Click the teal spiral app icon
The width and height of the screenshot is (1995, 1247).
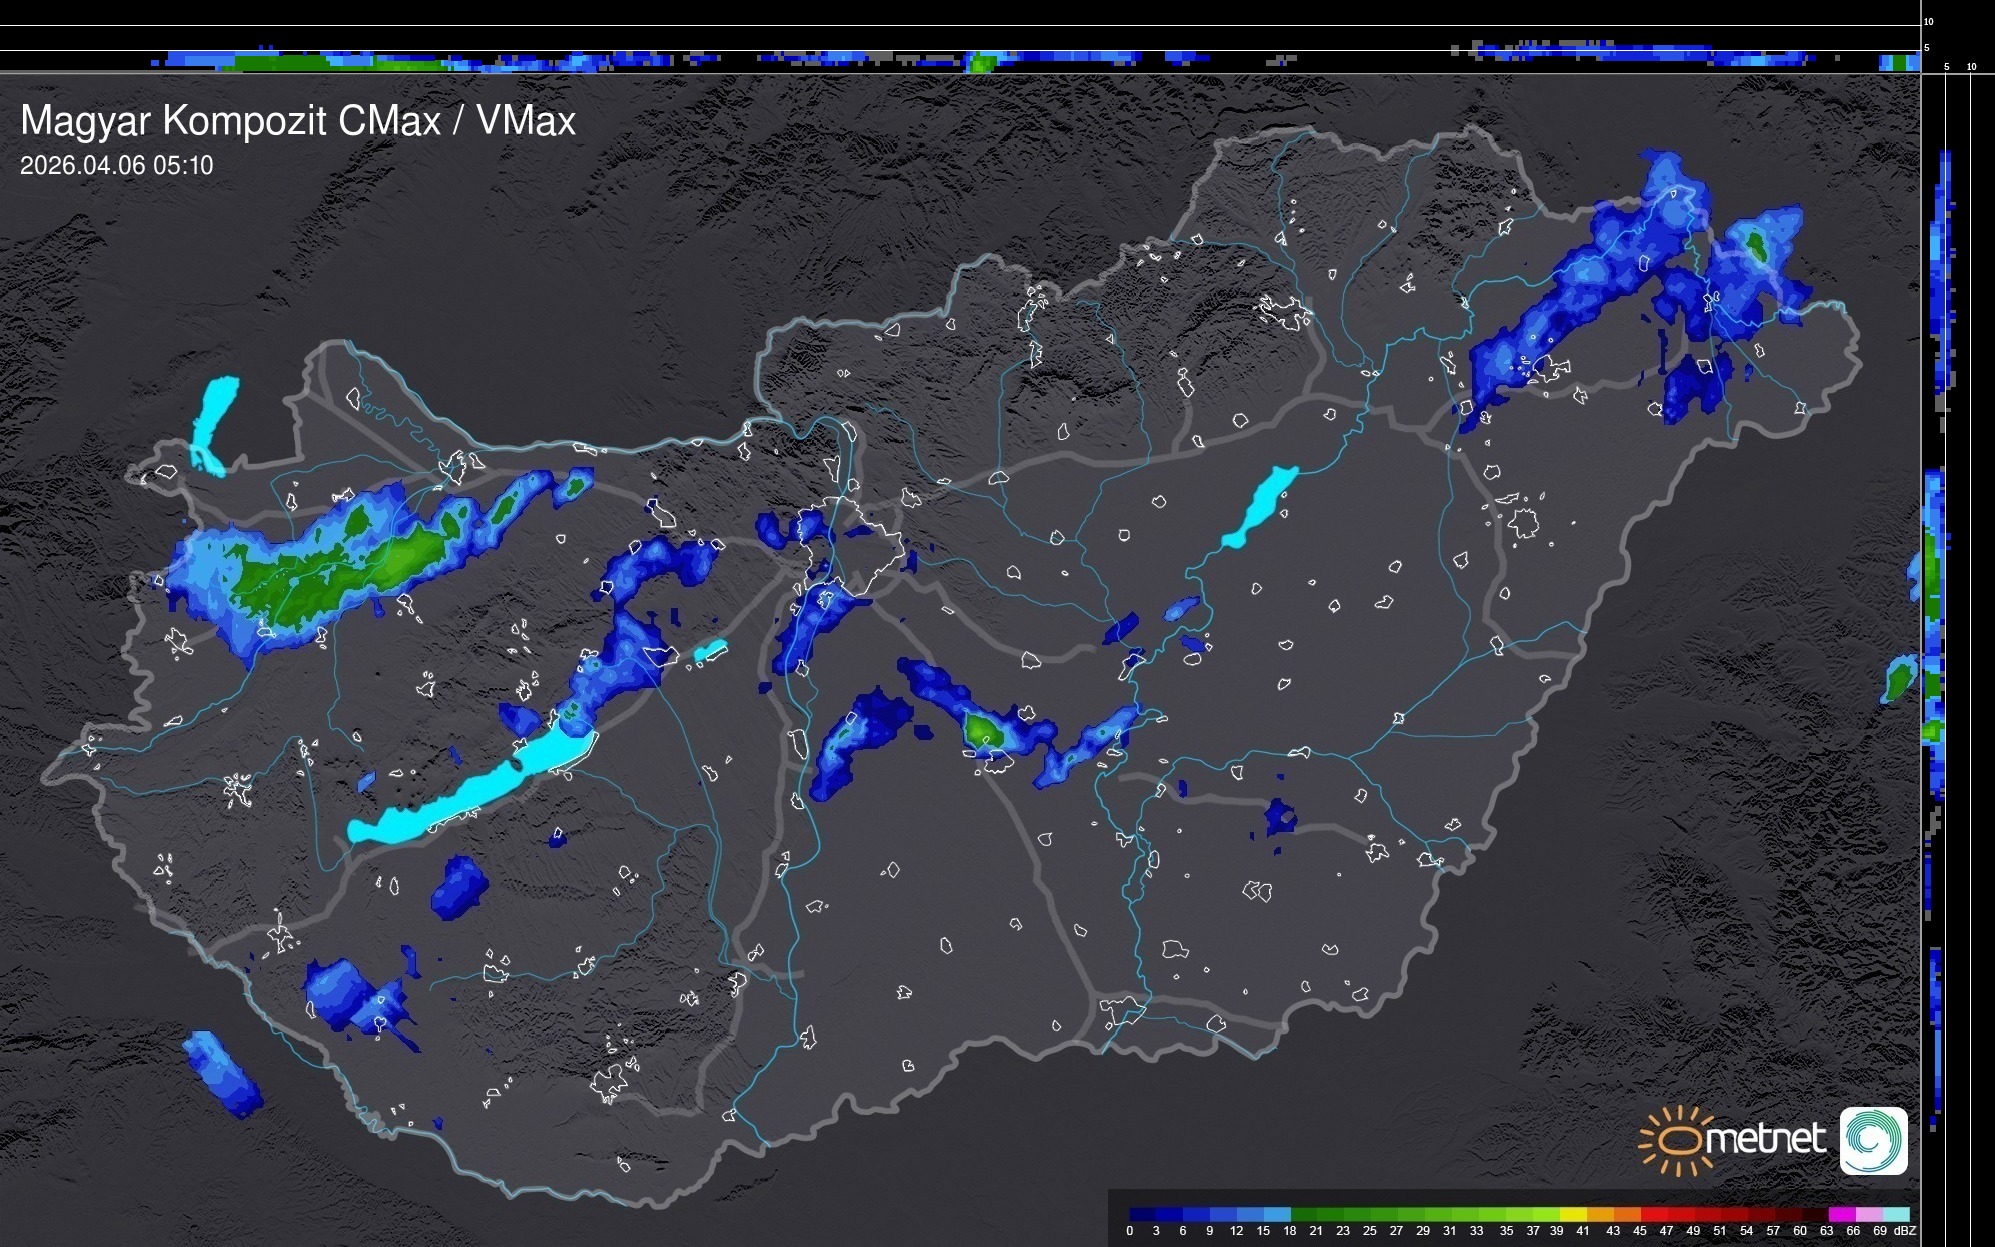pyautogui.click(x=1873, y=1140)
